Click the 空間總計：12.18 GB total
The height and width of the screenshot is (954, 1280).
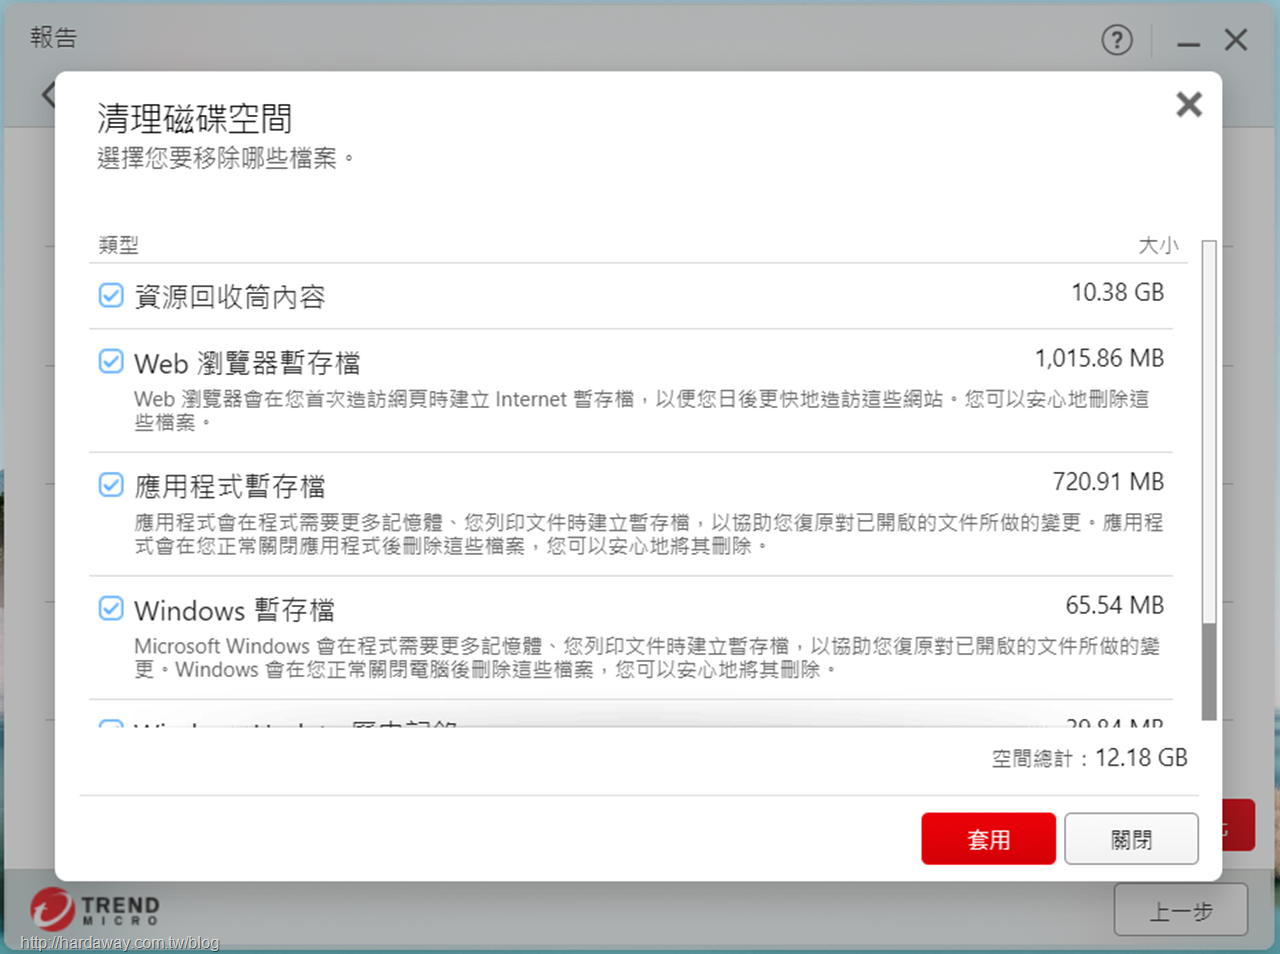pos(1089,758)
